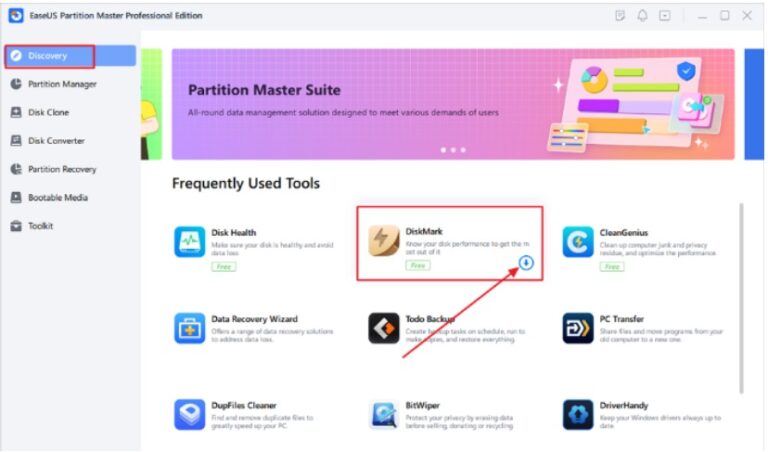
Task: Click the notification bell icon
Action: [x=642, y=16]
